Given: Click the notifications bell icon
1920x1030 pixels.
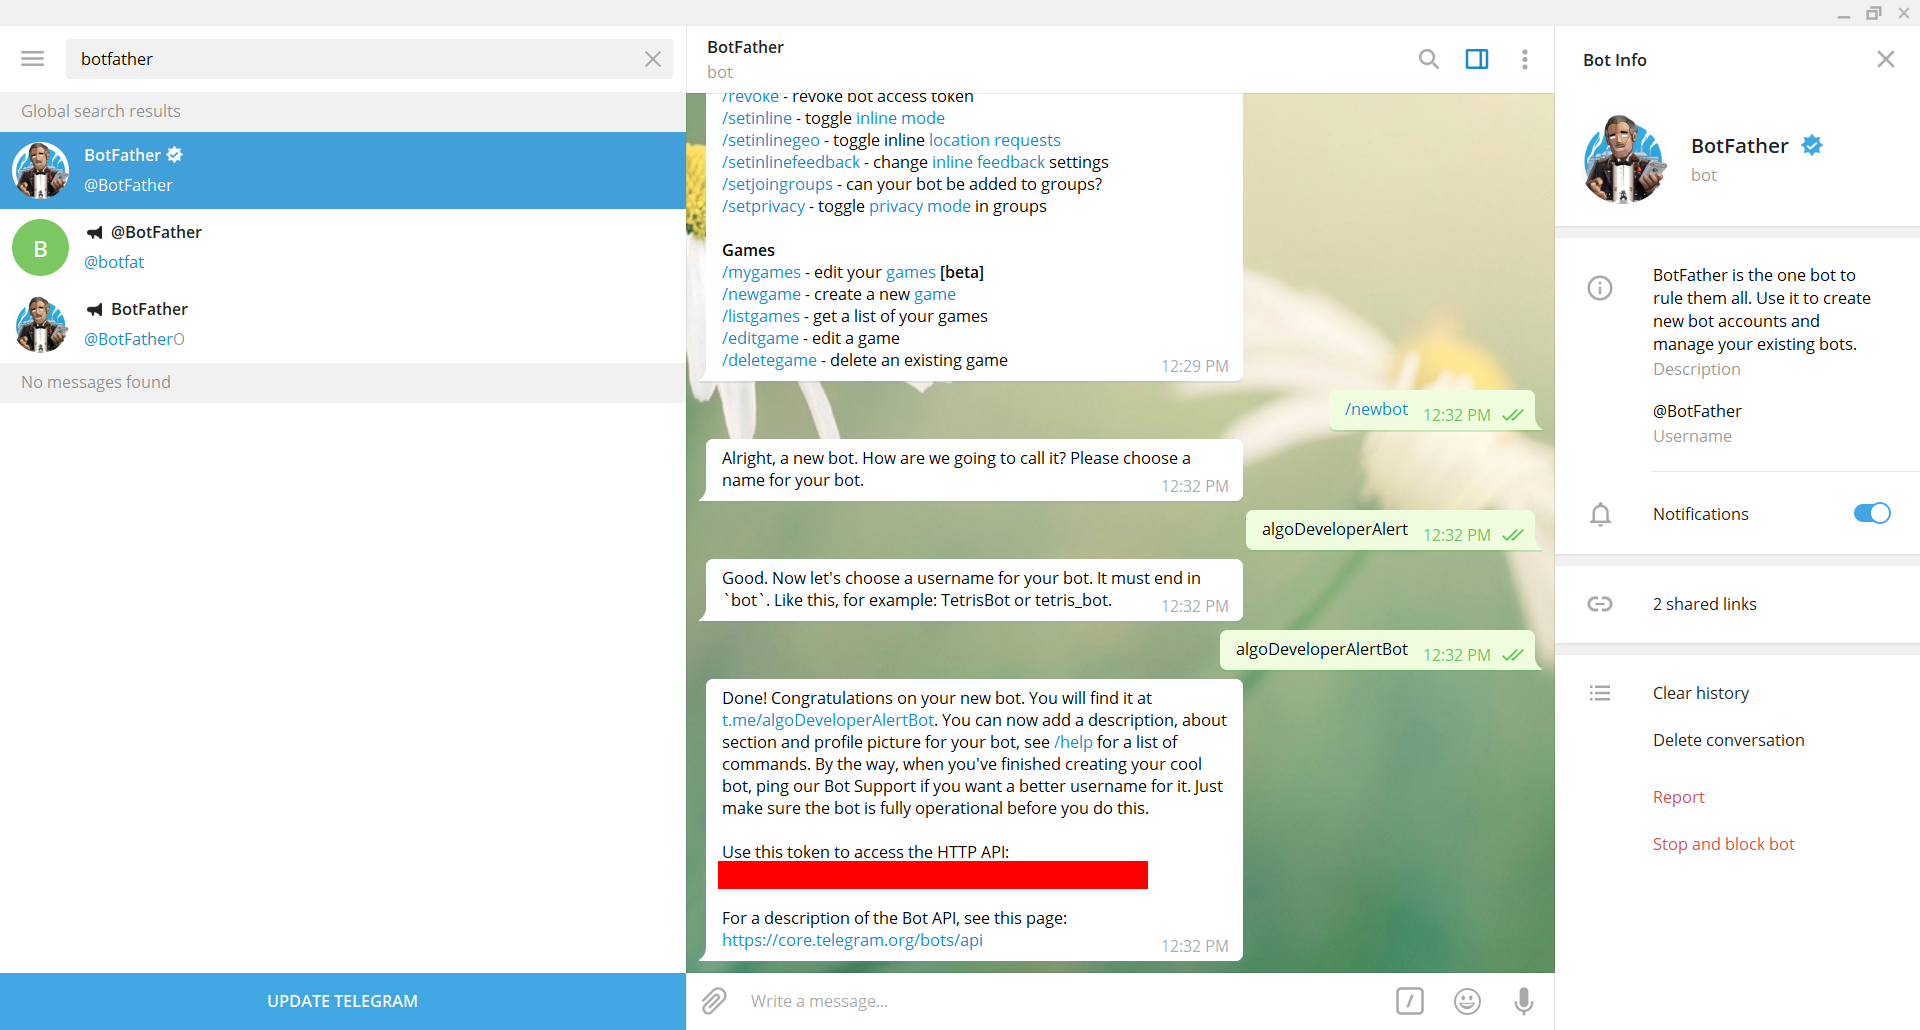Looking at the screenshot, I should pos(1600,514).
